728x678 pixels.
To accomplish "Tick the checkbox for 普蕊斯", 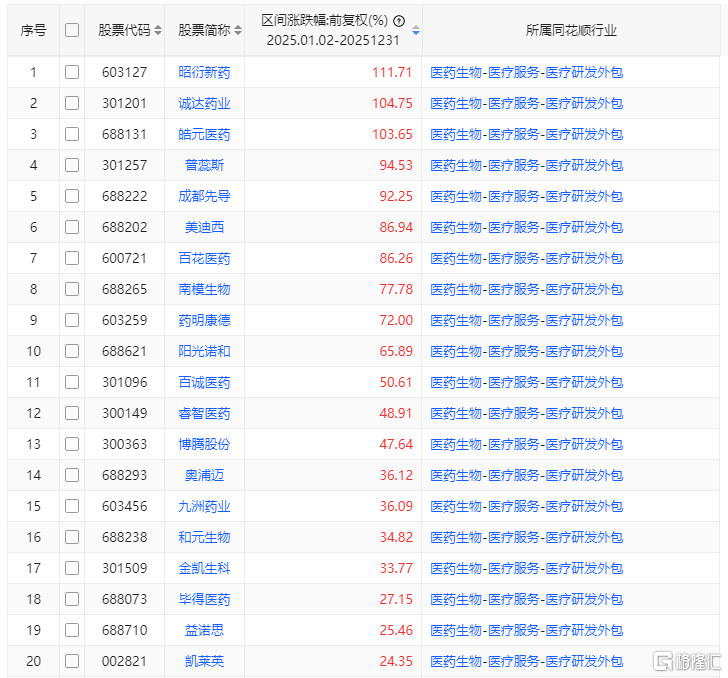I will [x=72, y=165].
